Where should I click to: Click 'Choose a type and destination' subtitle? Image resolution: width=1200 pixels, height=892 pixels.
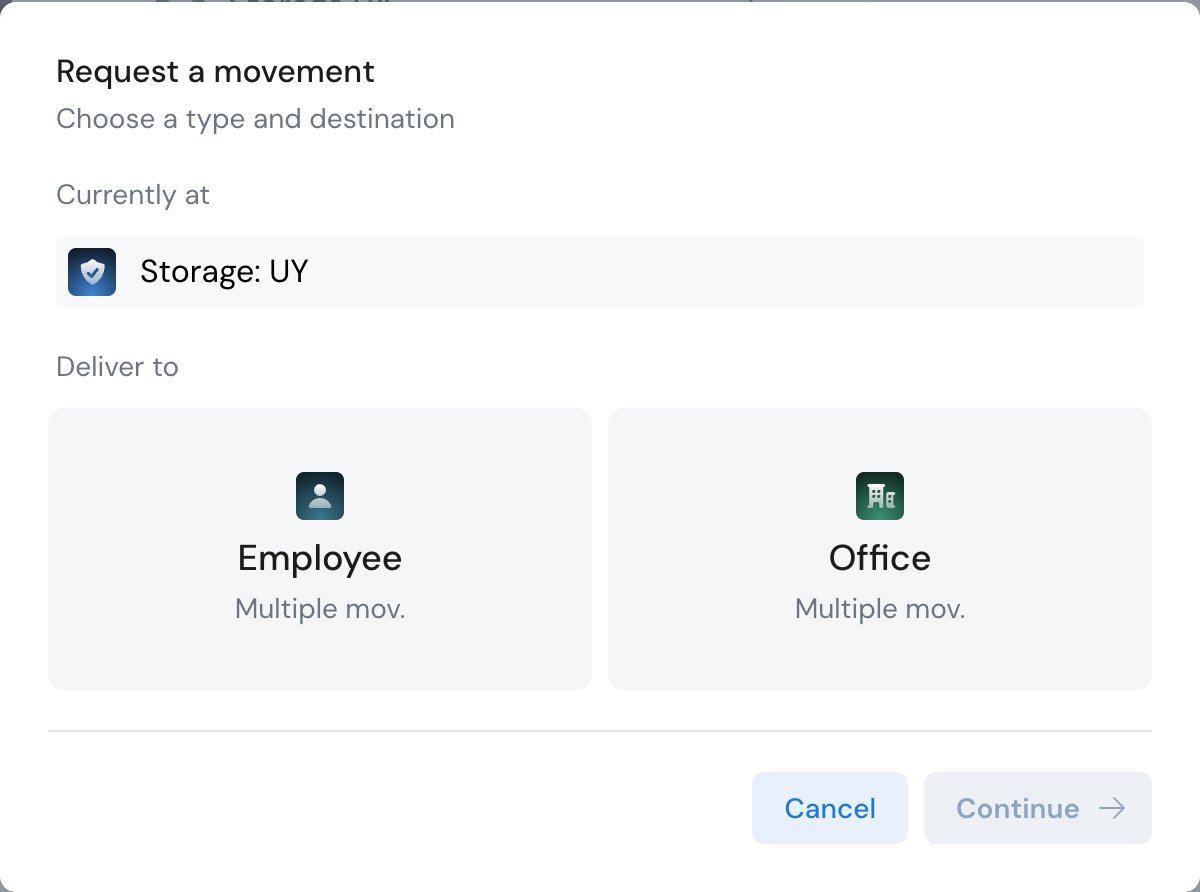point(255,119)
